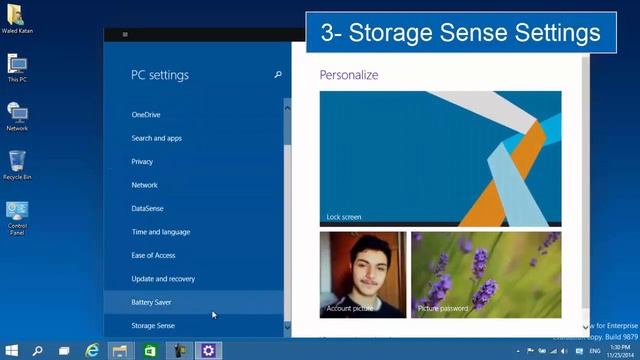640x360 pixels.
Task: Open the PC settings hamburger menu
Action: 125,35
